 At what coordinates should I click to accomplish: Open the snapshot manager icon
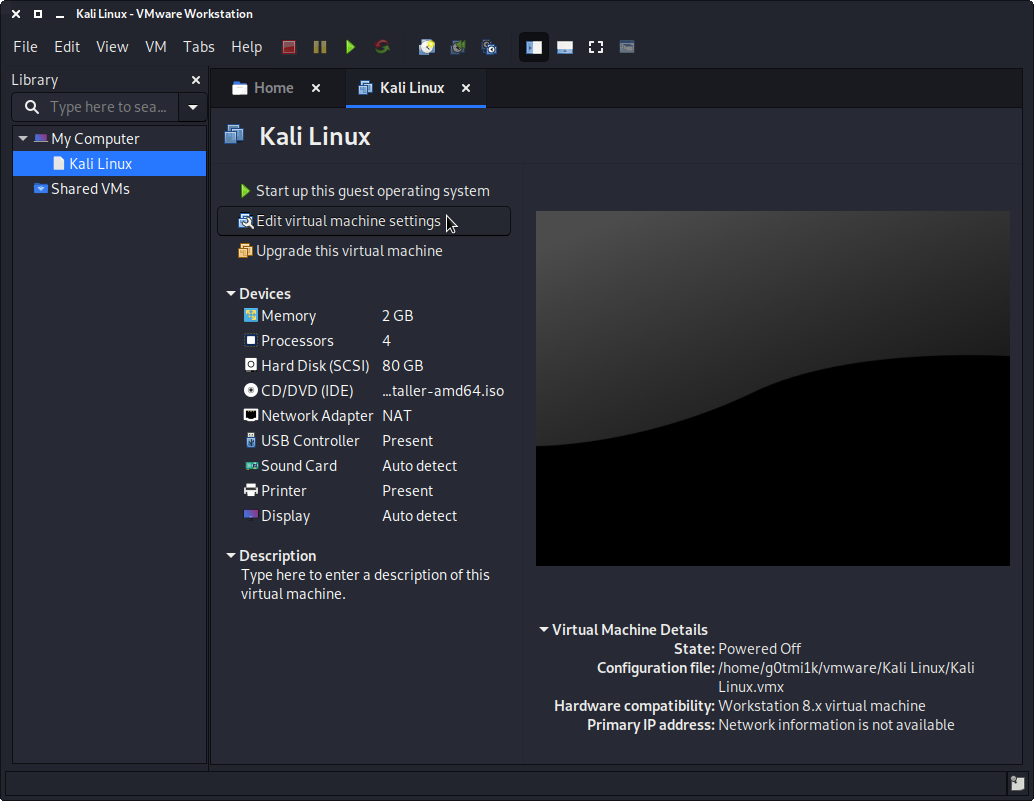[489, 47]
